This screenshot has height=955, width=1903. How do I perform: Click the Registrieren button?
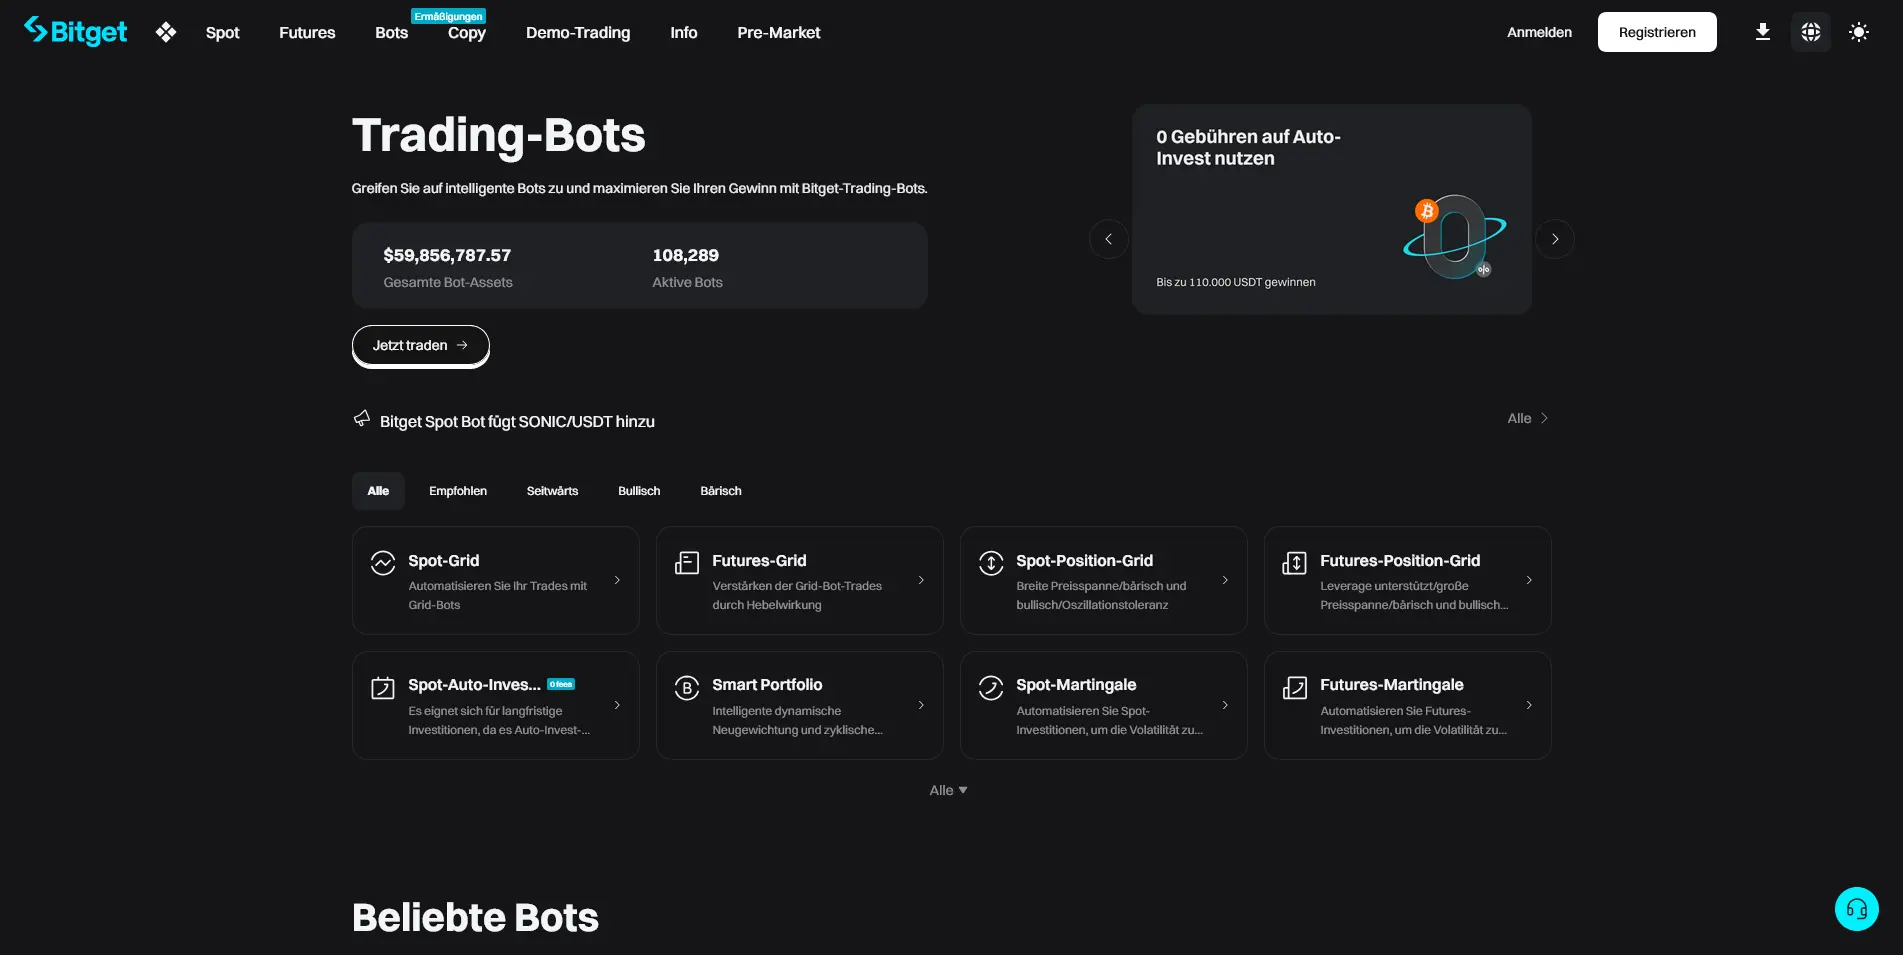coord(1657,32)
